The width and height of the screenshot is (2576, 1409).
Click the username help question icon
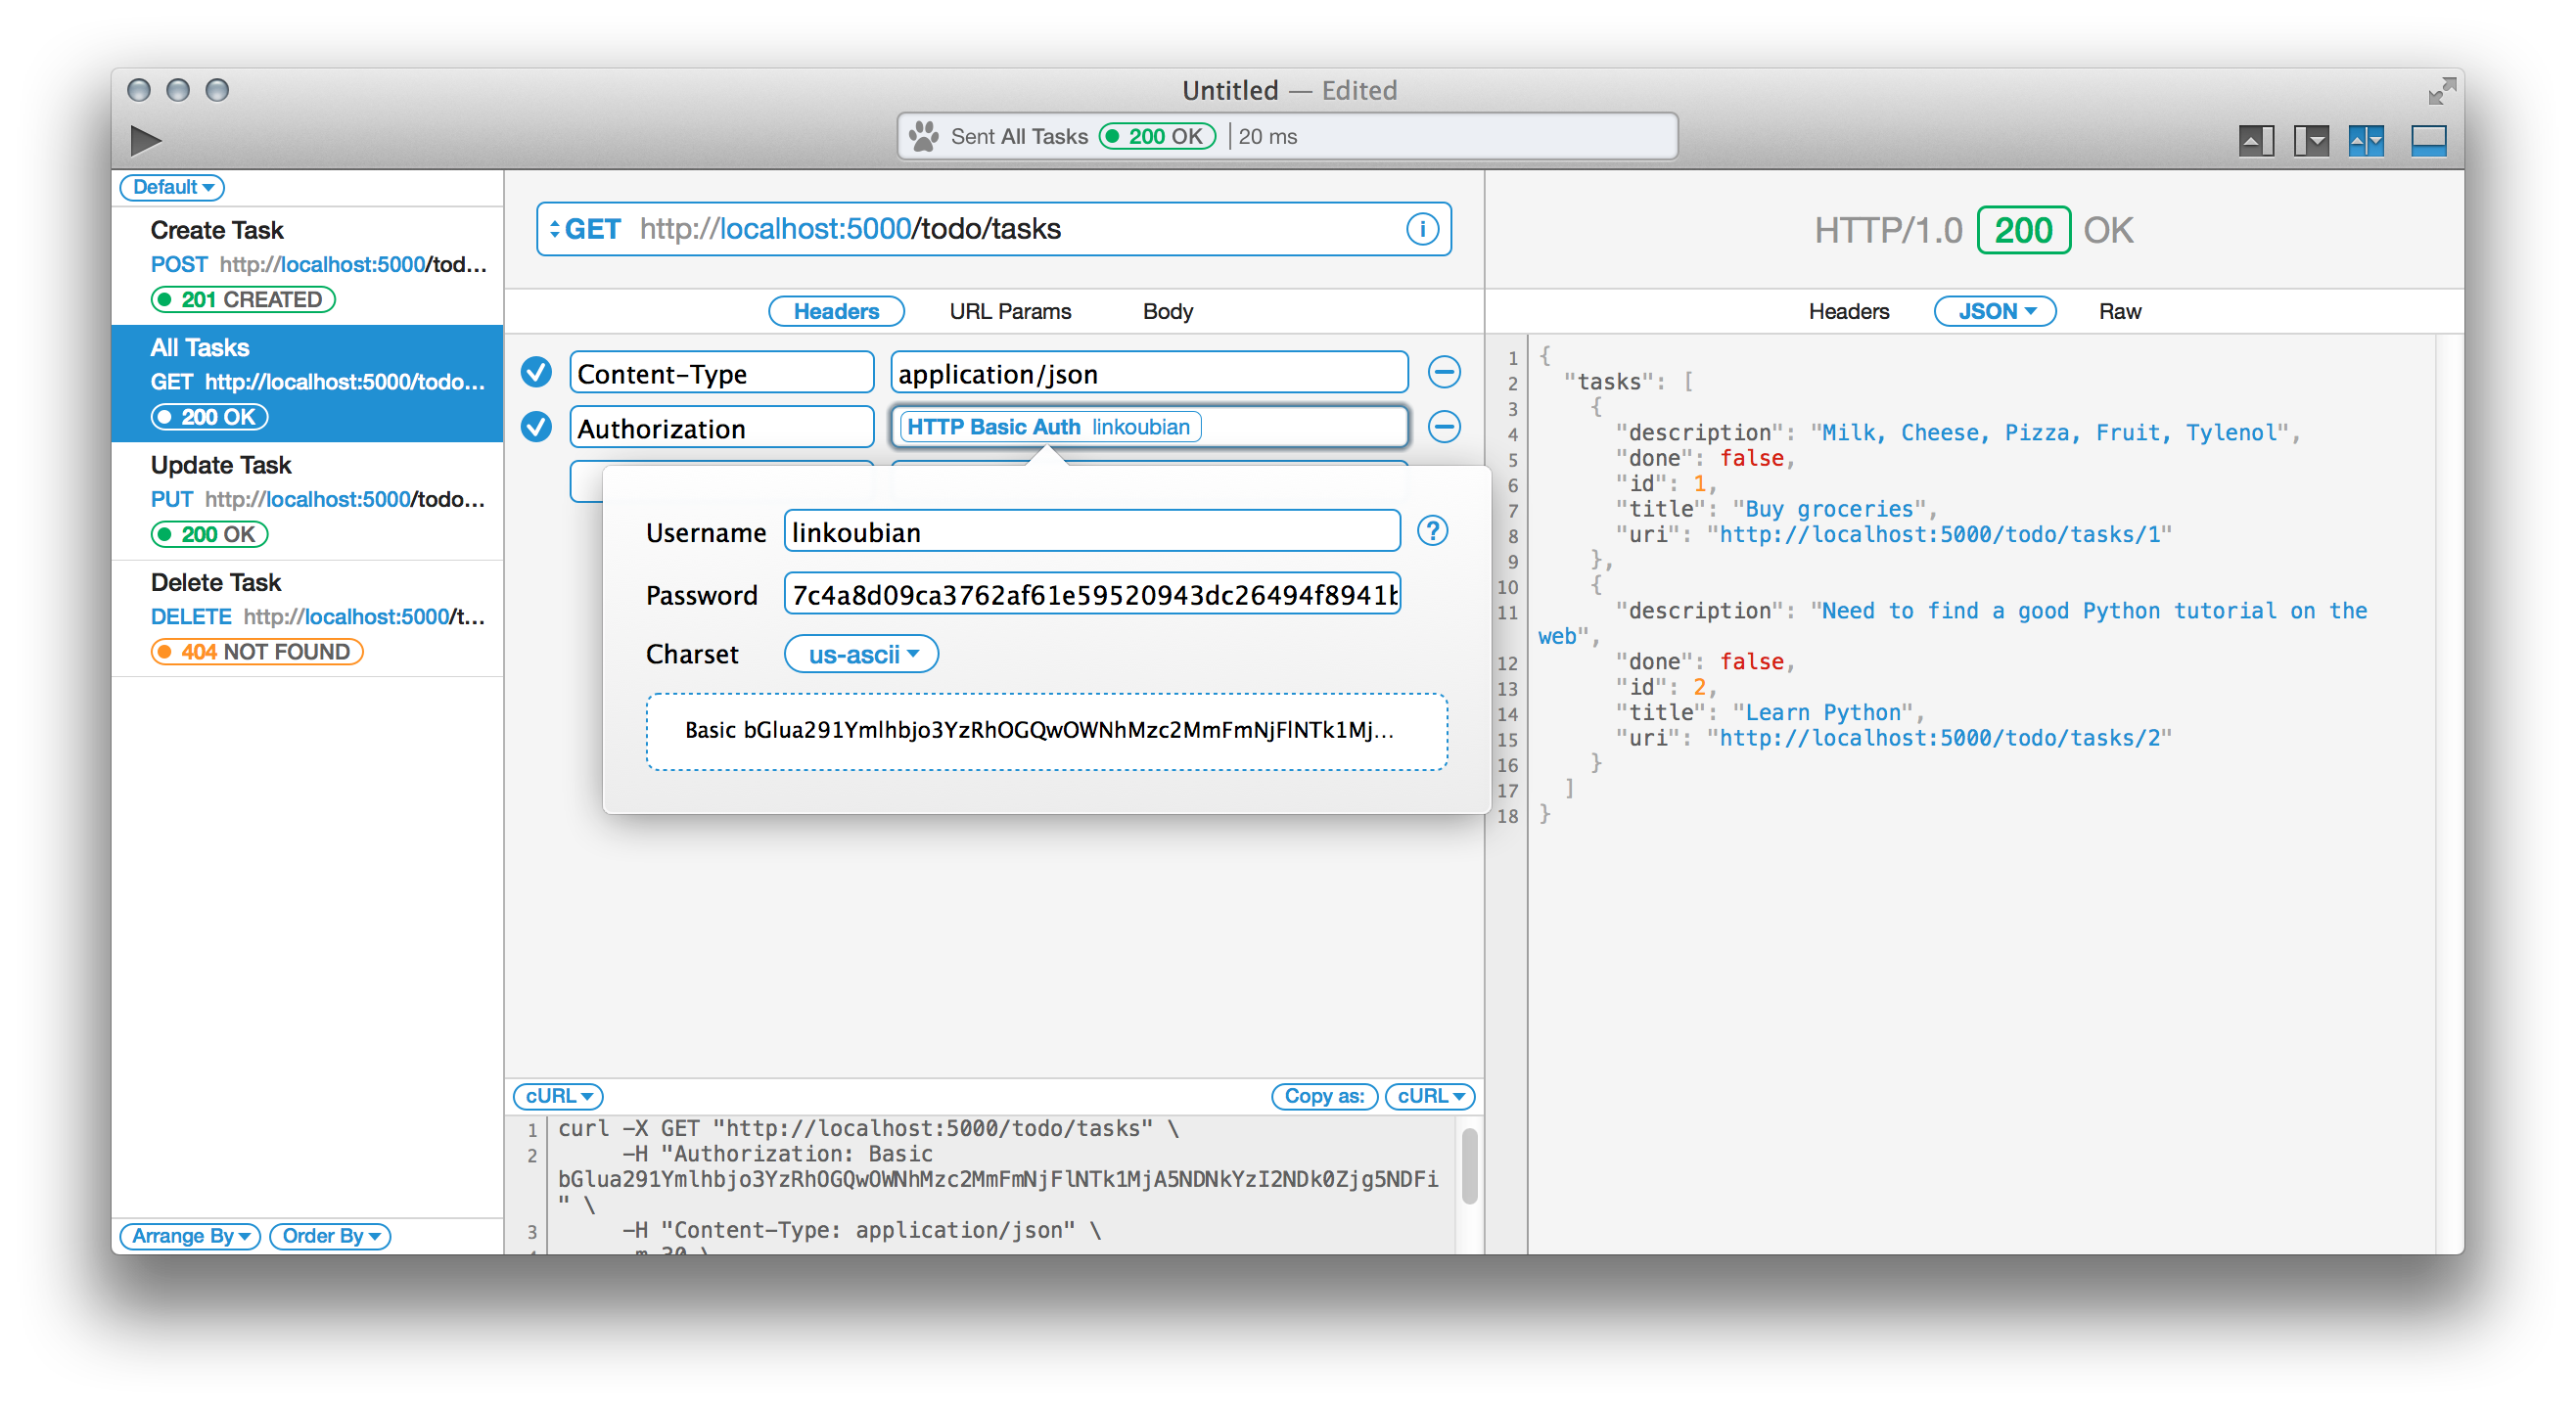coord(1432,531)
